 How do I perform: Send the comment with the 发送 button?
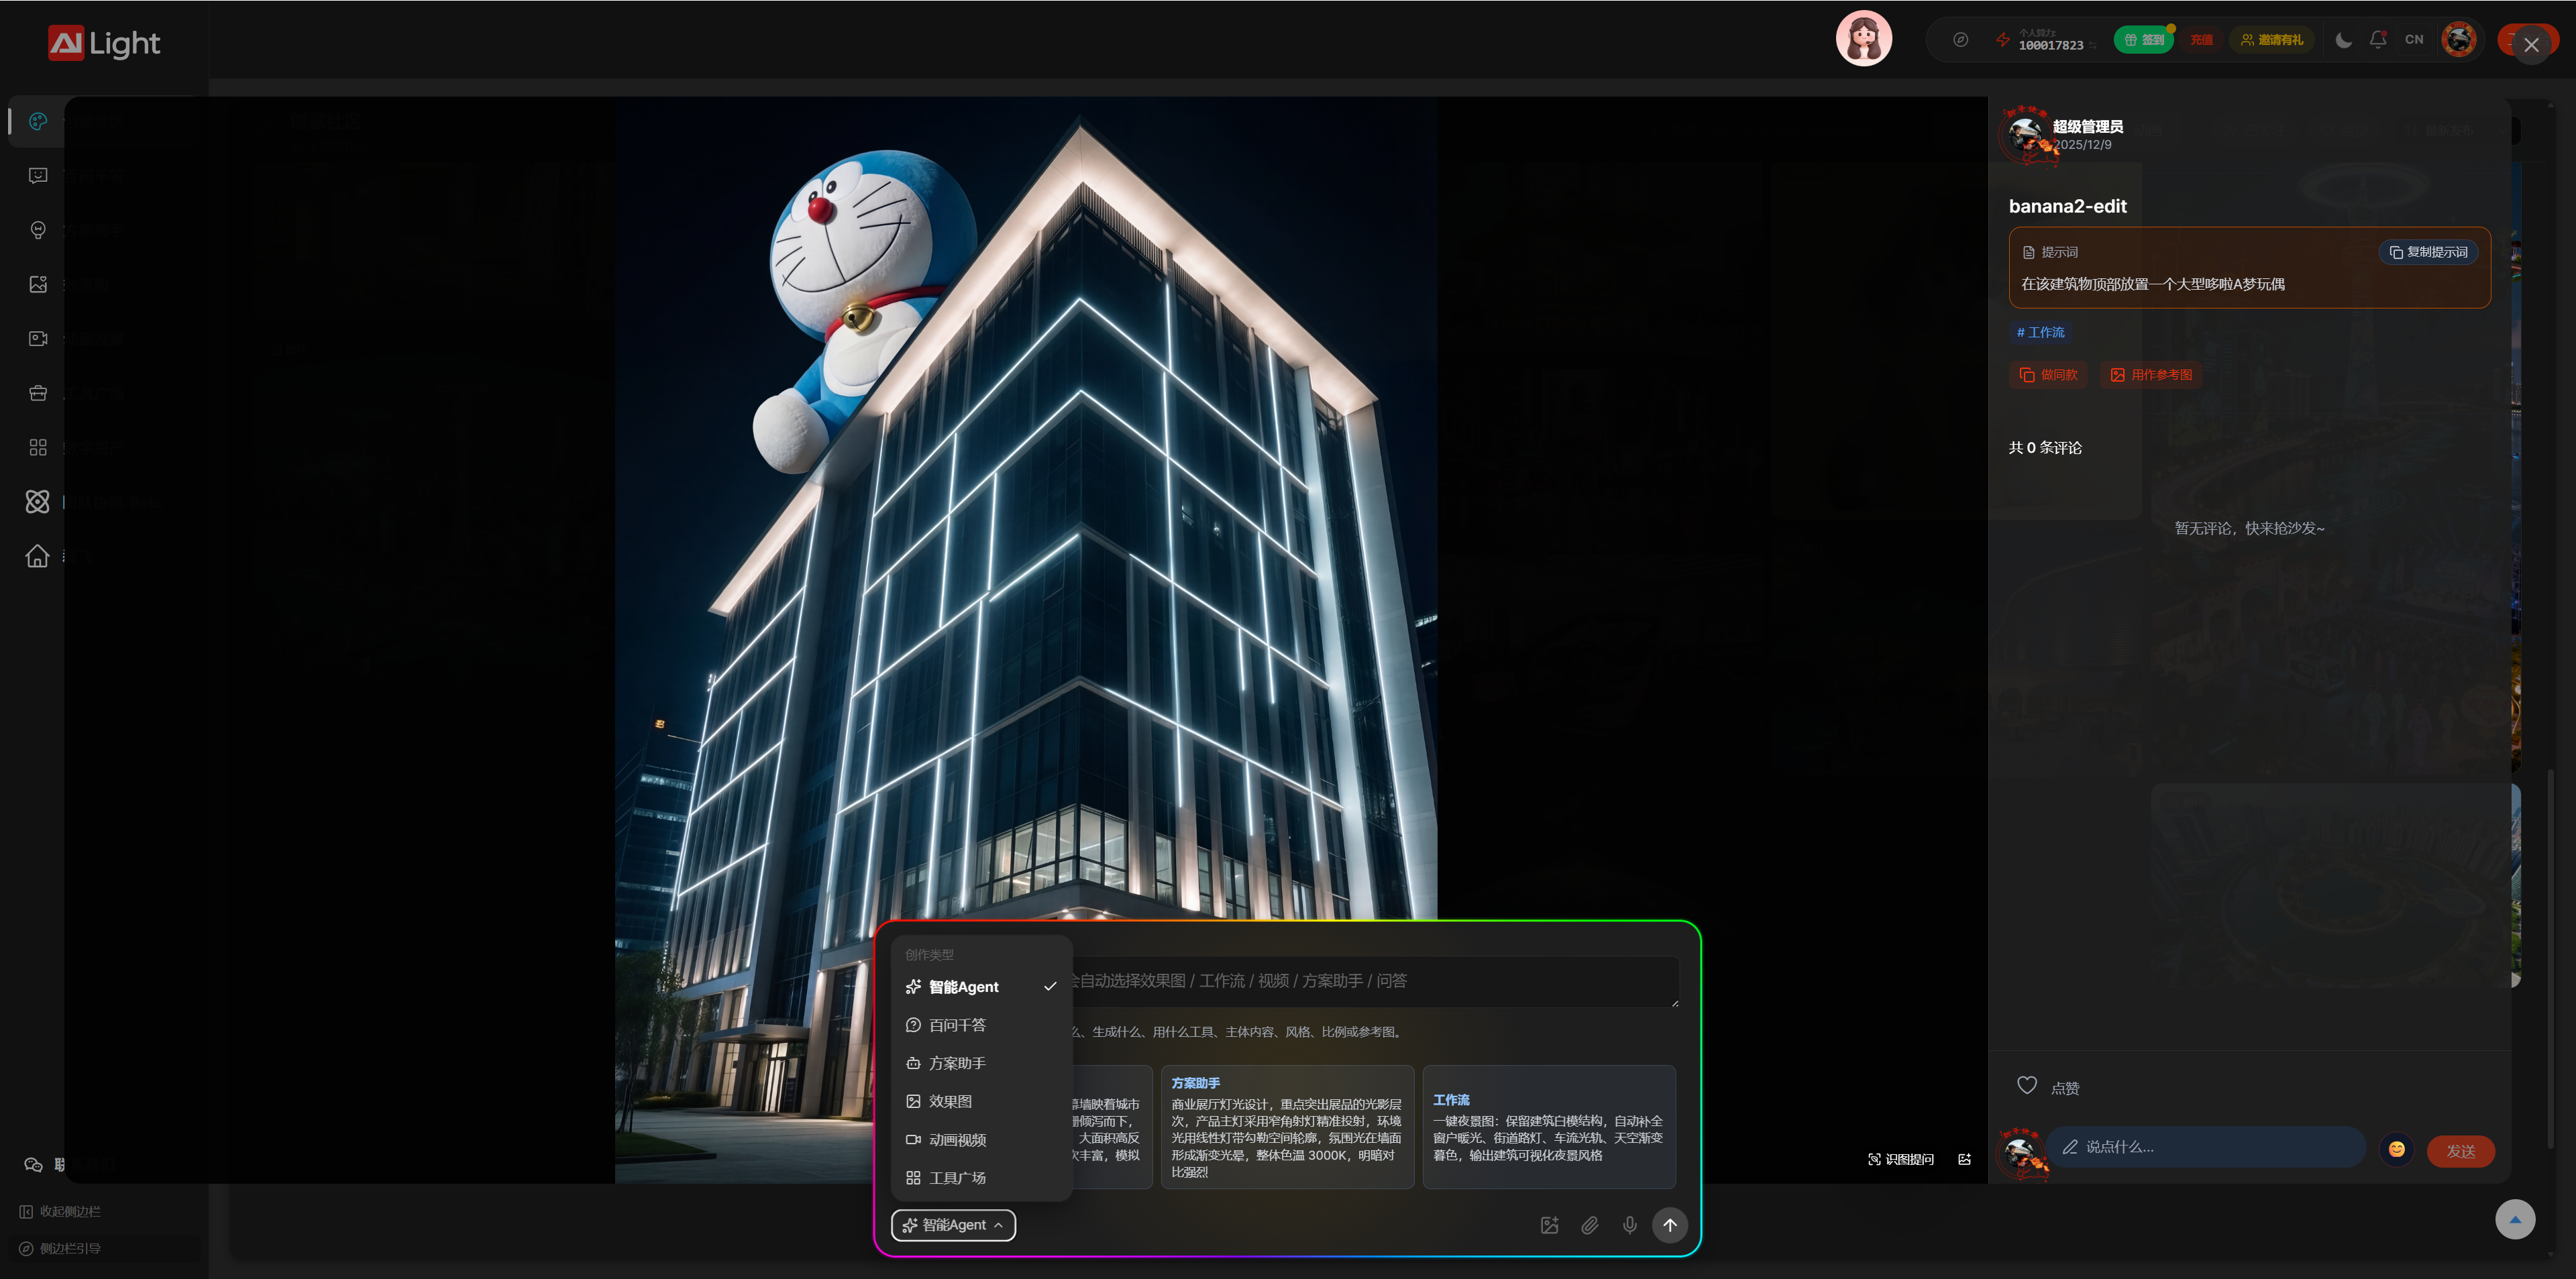tap(2460, 1151)
